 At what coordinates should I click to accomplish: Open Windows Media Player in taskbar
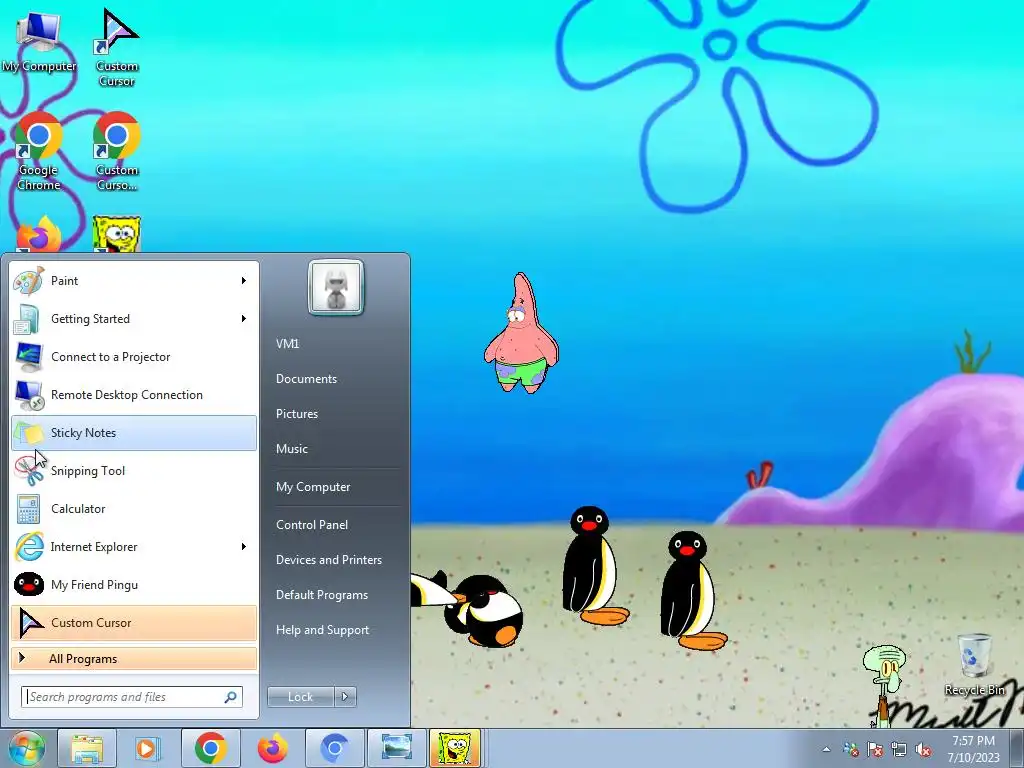coord(148,748)
